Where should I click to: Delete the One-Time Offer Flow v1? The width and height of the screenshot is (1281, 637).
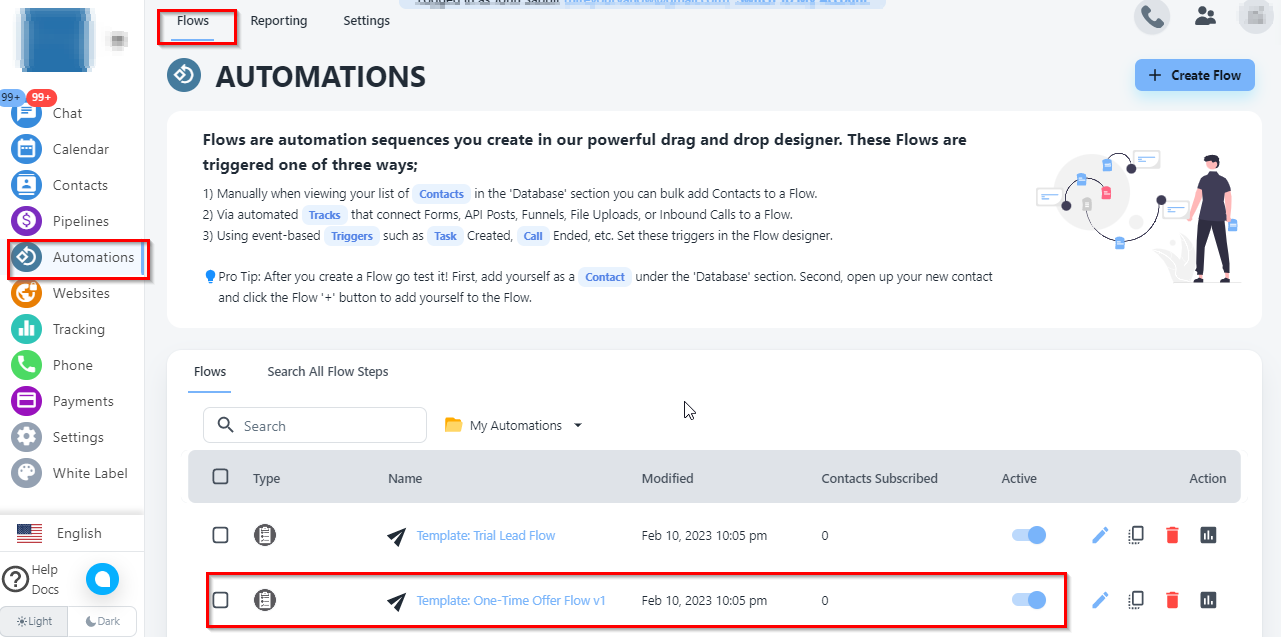1172,600
